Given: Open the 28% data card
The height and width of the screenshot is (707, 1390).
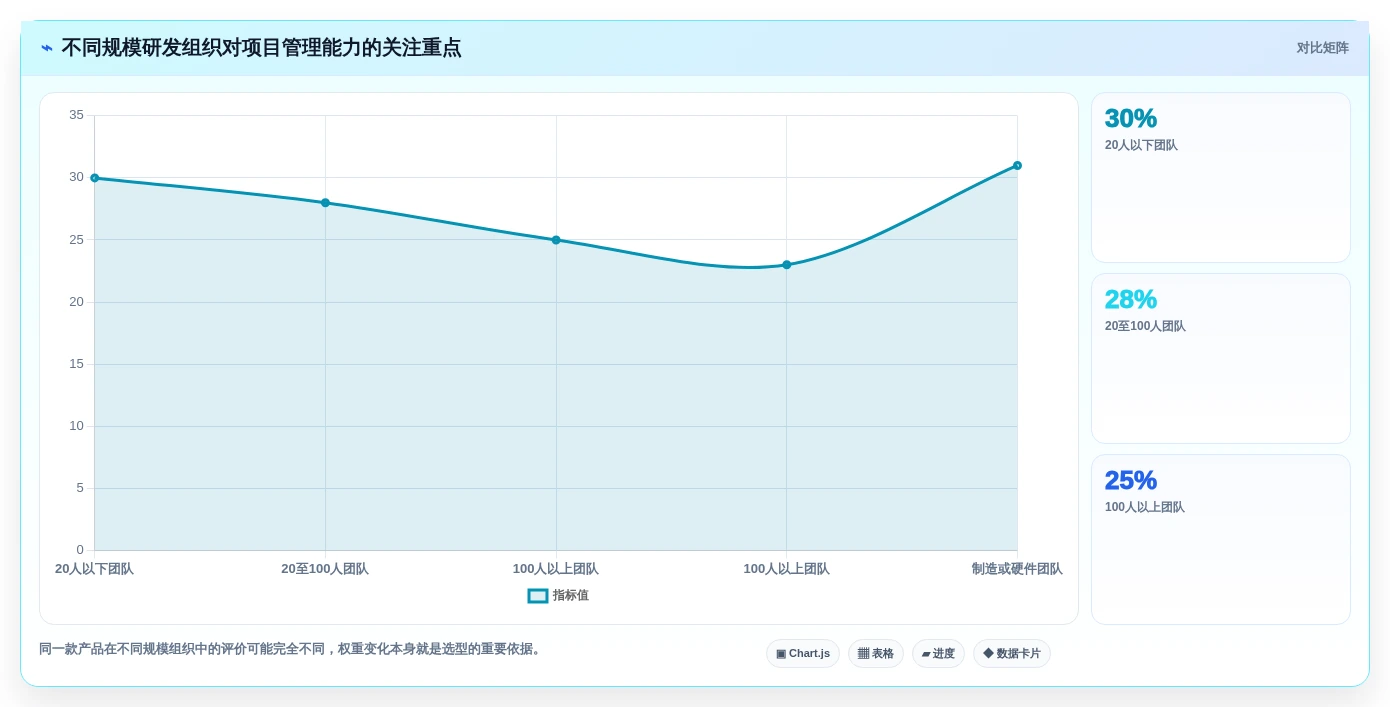Looking at the screenshot, I should [1221, 359].
